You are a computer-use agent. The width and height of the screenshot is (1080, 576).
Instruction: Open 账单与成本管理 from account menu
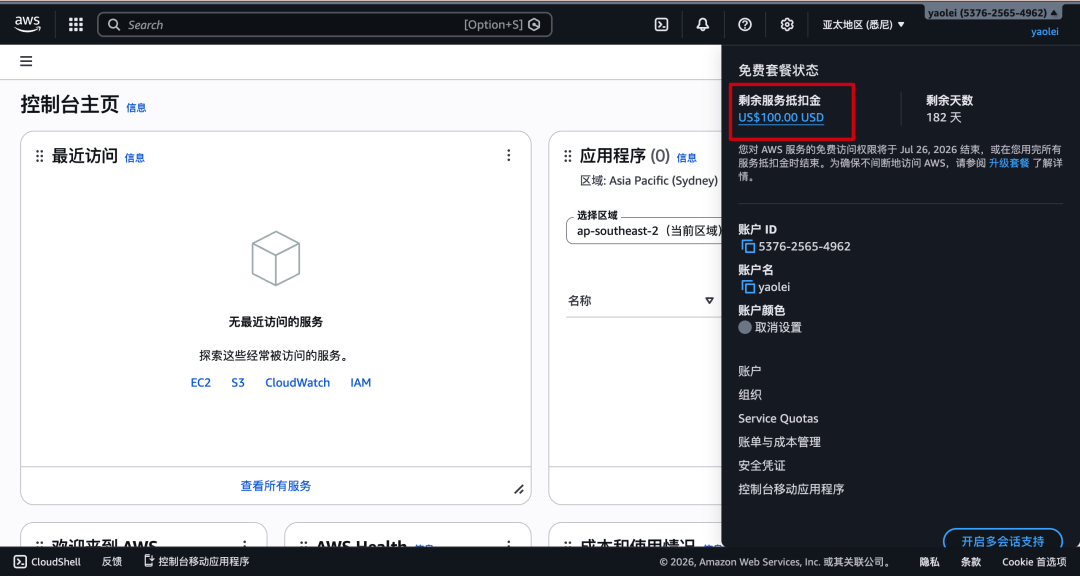[778, 441]
